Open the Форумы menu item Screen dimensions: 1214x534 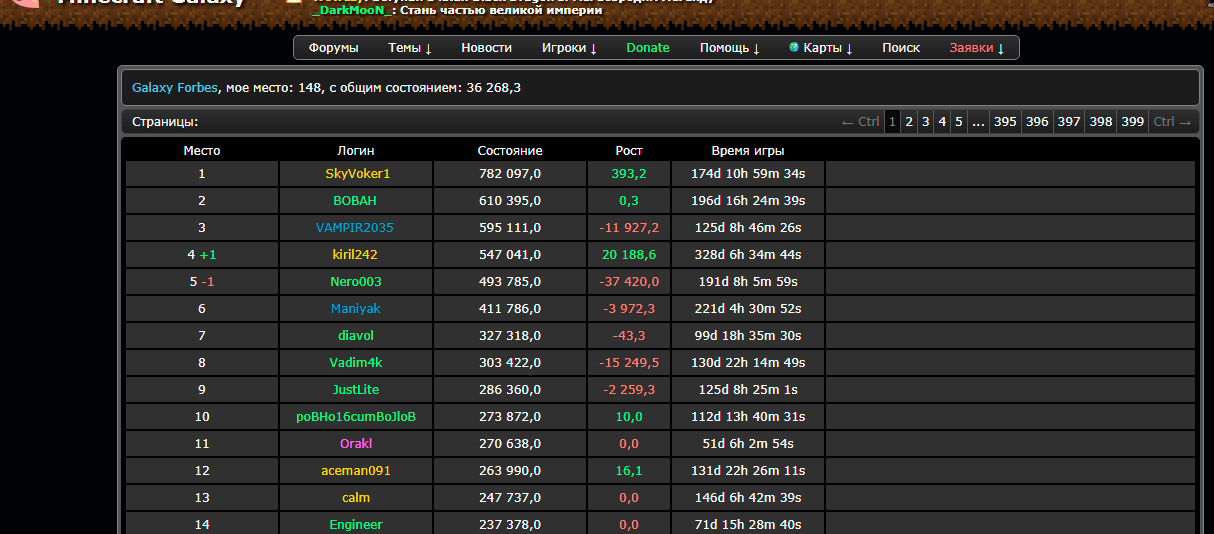[x=333, y=48]
